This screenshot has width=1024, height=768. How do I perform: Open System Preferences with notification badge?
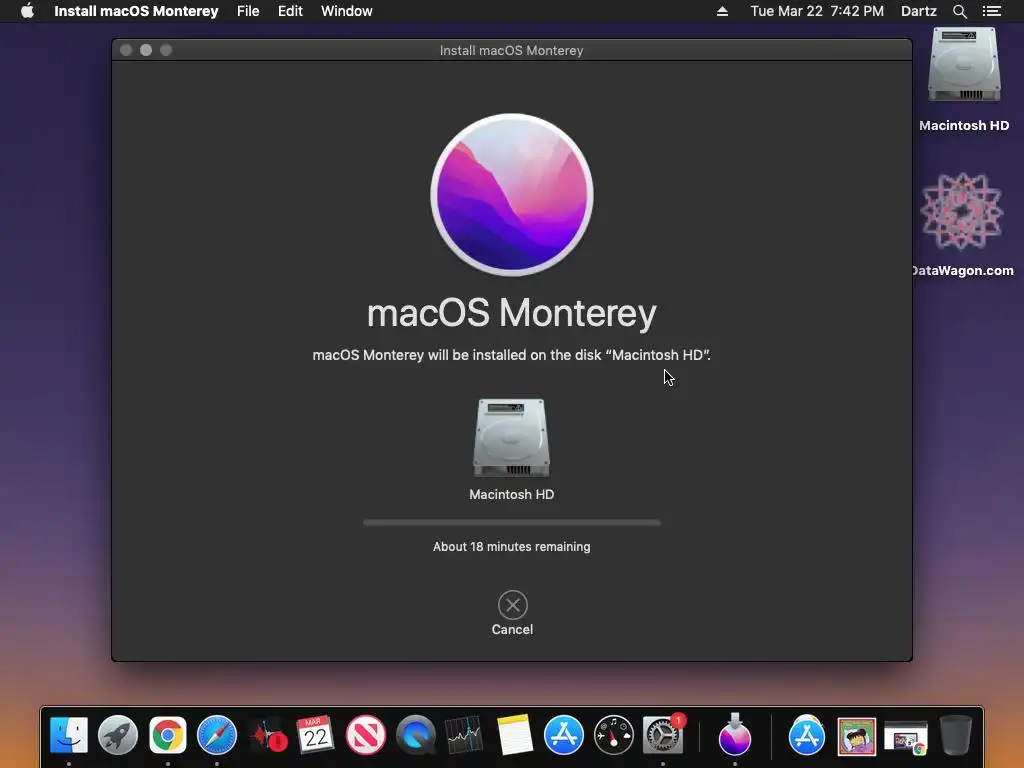tap(663, 735)
